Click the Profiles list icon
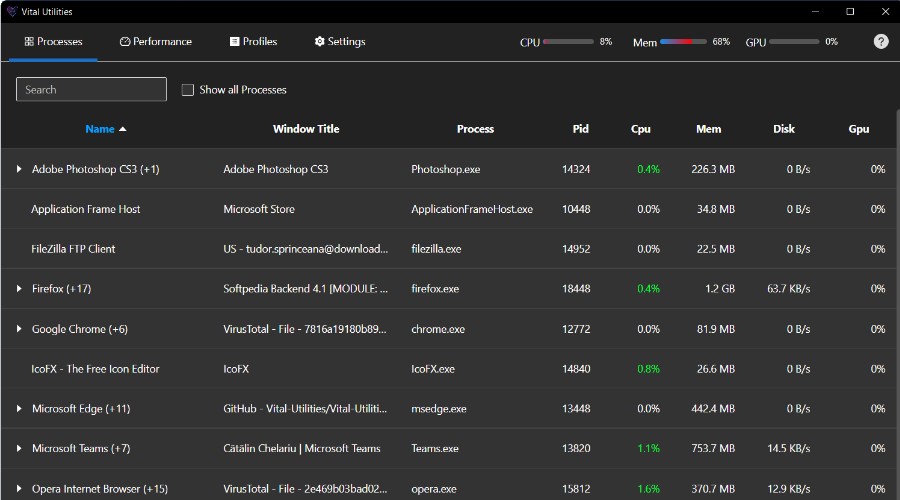Viewport: 900px width, 500px height. [234, 41]
